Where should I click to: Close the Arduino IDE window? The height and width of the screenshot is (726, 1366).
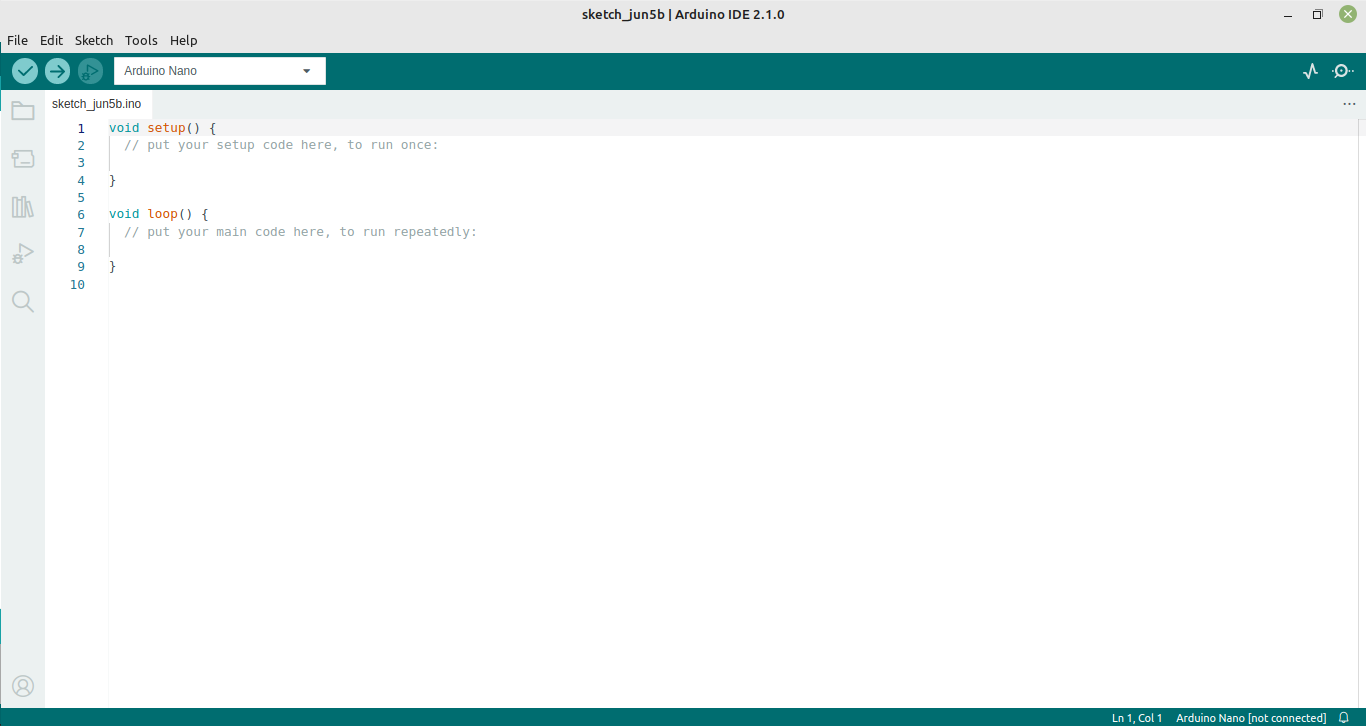(x=1347, y=14)
